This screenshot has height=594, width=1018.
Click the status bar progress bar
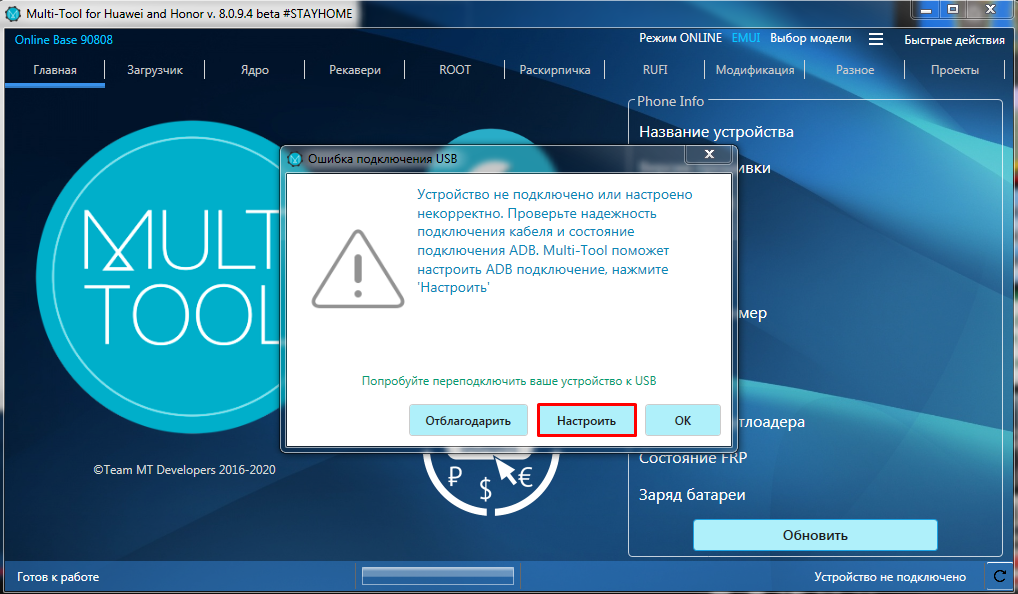pyautogui.click(x=438, y=576)
